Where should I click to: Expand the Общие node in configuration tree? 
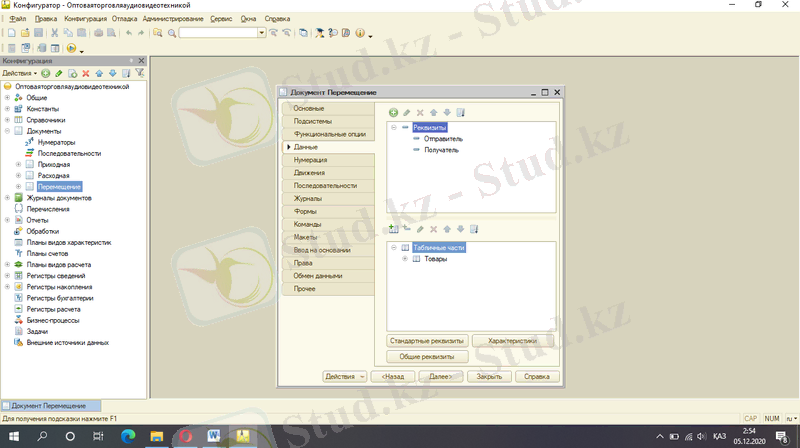pyautogui.click(x=7, y=98)
